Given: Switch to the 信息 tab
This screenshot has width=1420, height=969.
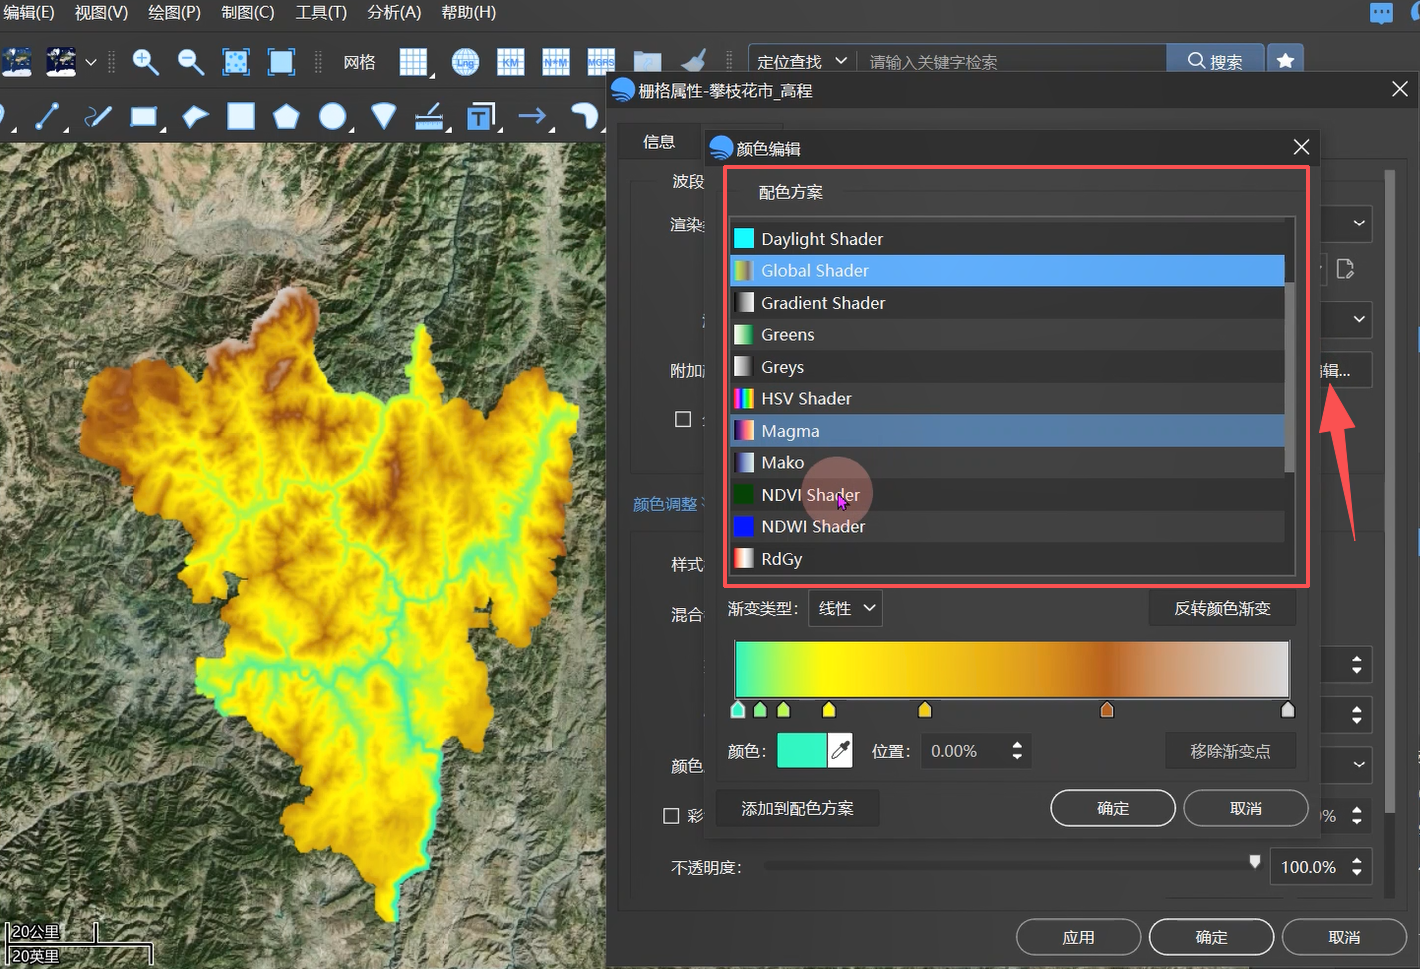Looking at the screenshot, I should [x=659, y=142].
